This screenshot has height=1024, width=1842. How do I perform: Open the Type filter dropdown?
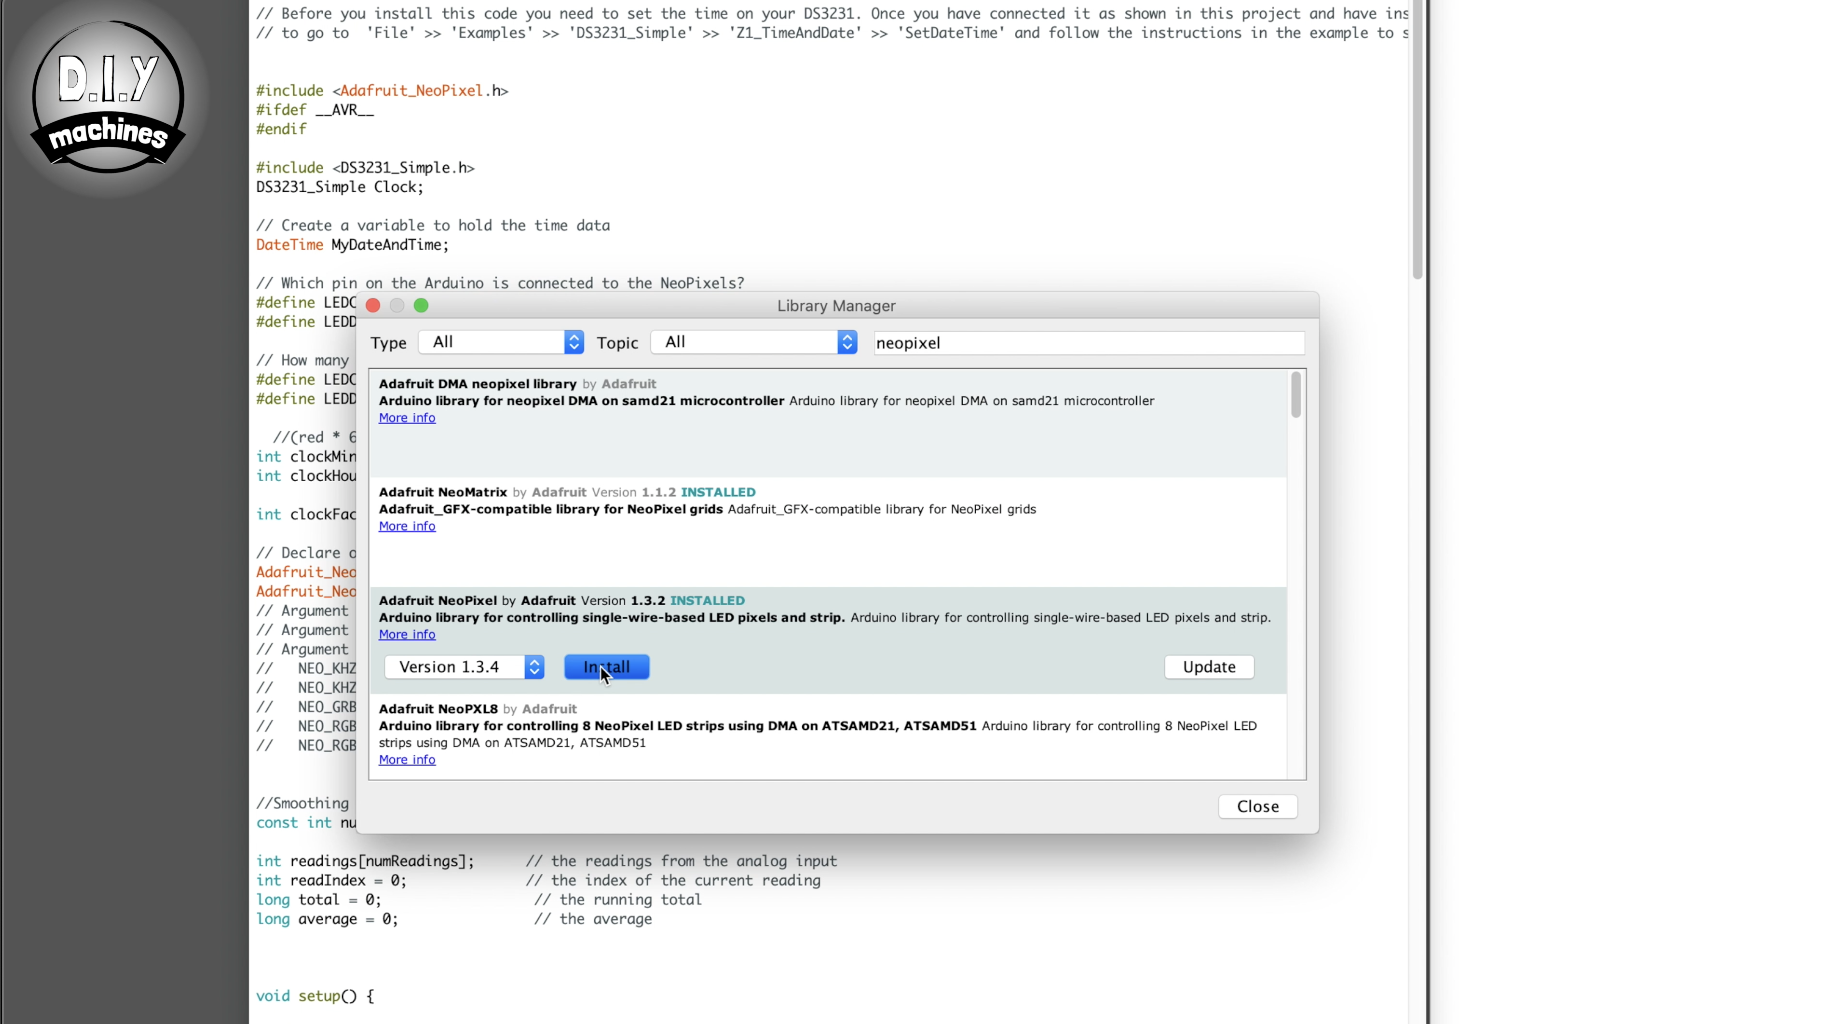[x=501, y=342]
